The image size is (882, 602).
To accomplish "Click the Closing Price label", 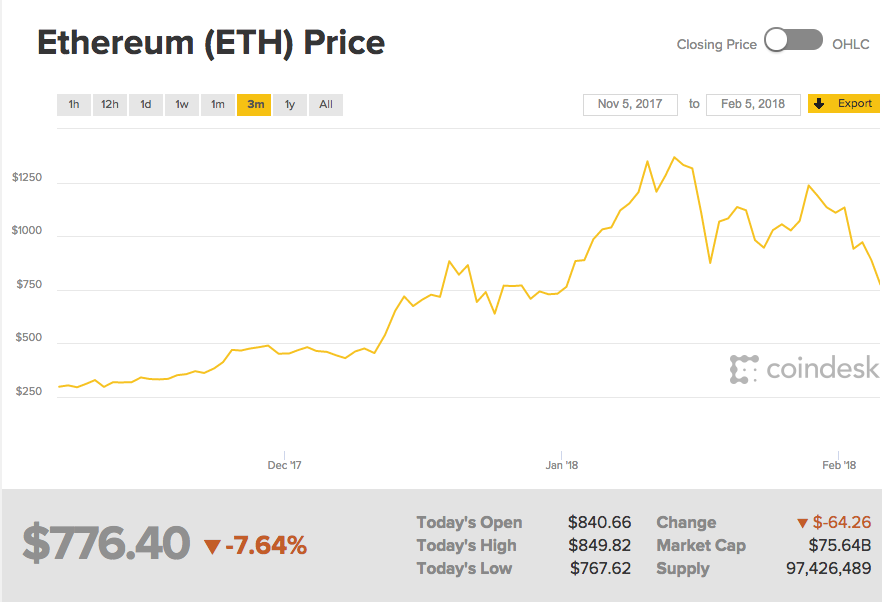I will click(x=716, y=44).
